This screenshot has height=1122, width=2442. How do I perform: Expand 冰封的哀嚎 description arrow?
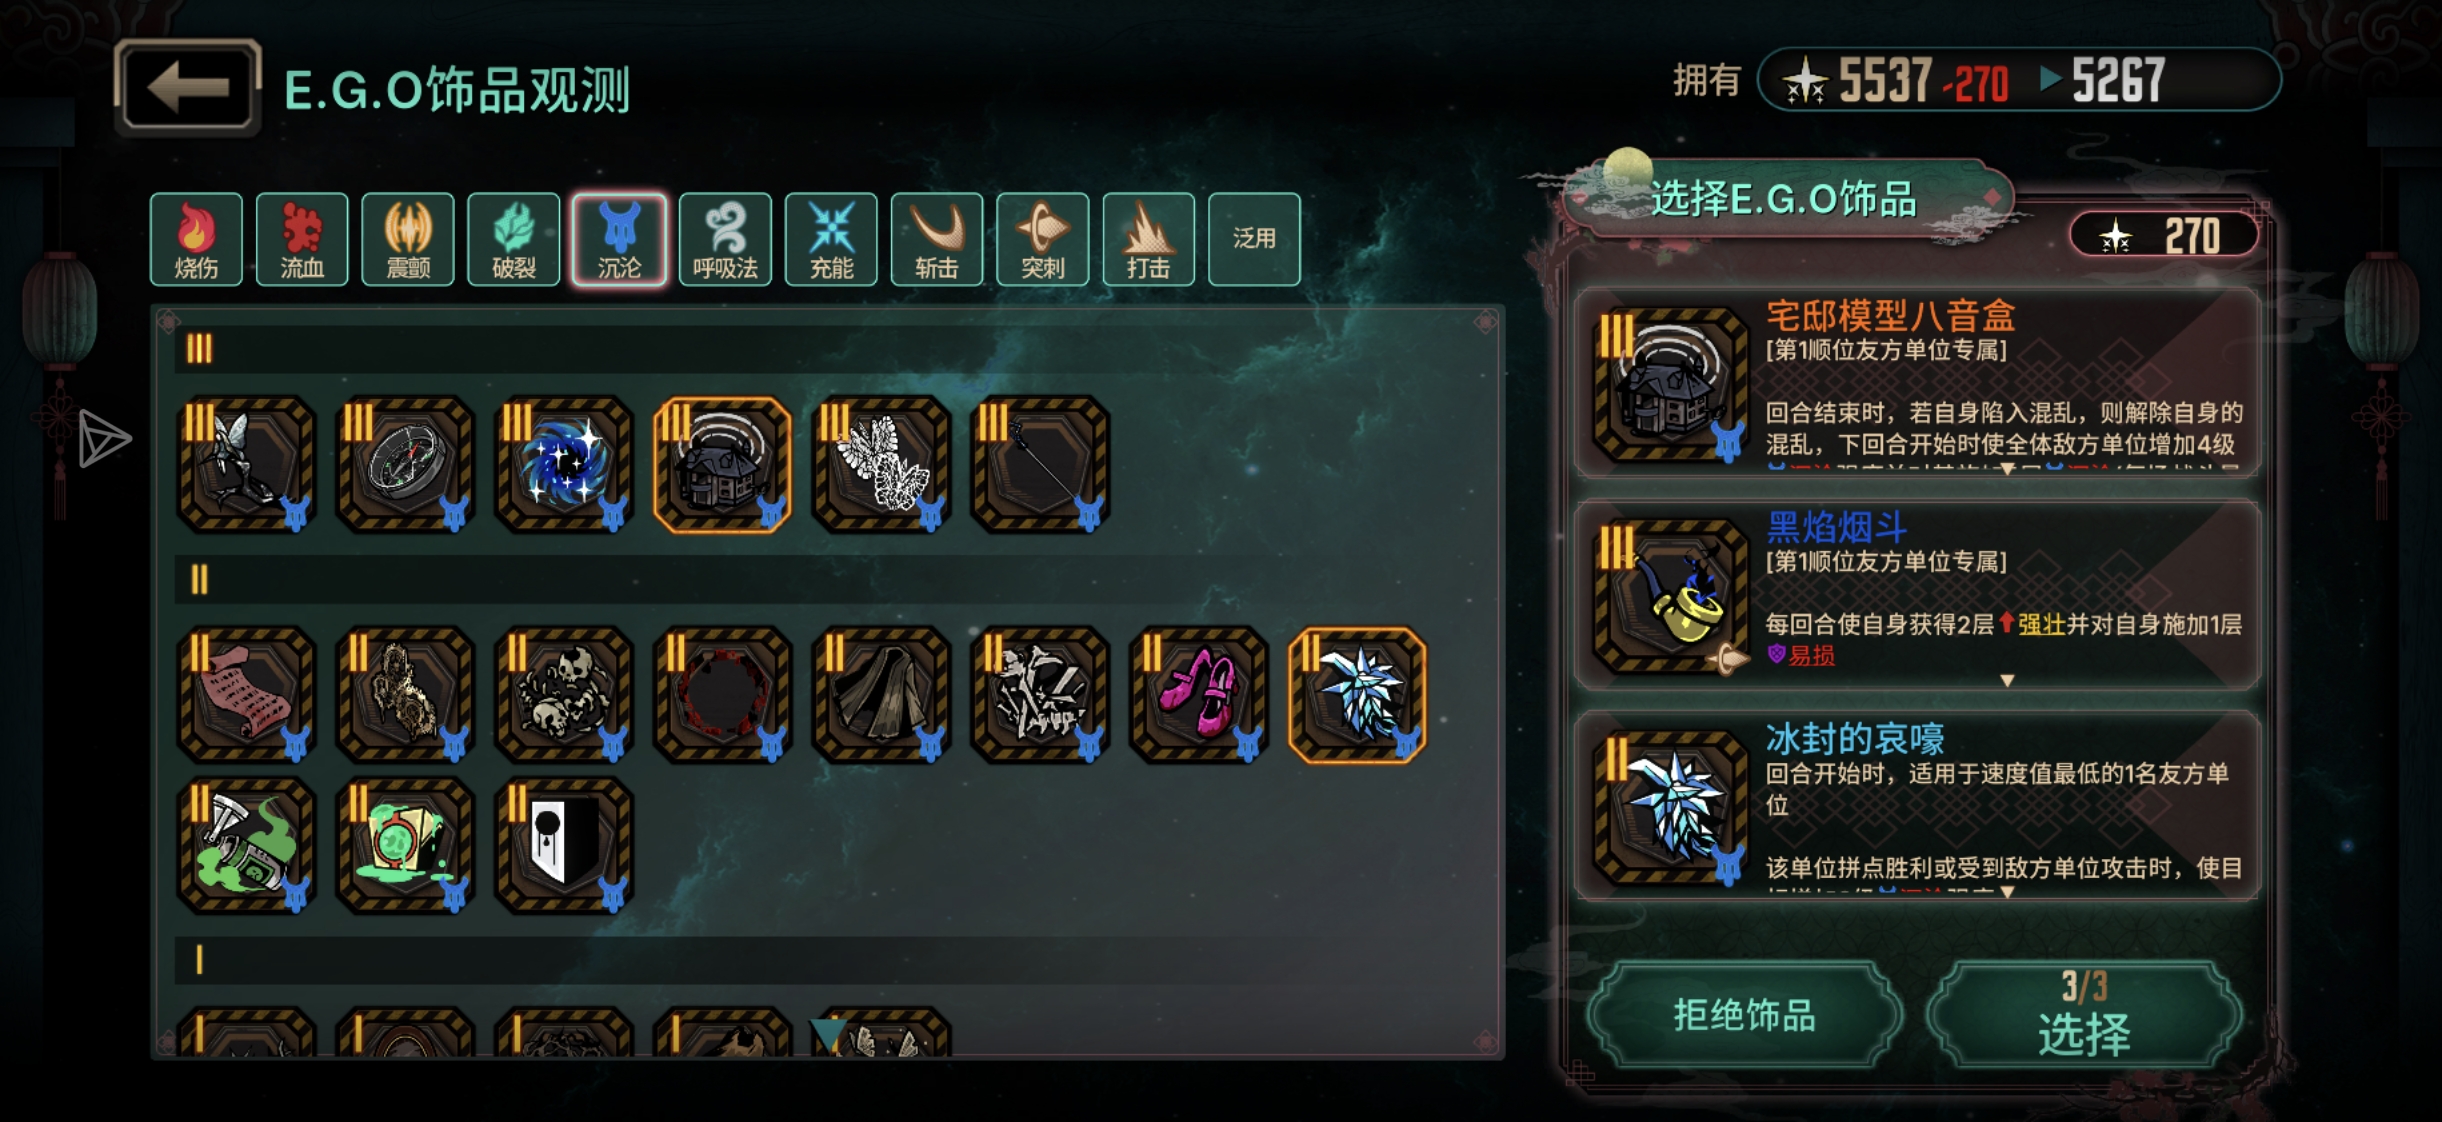pos(2007,892)
